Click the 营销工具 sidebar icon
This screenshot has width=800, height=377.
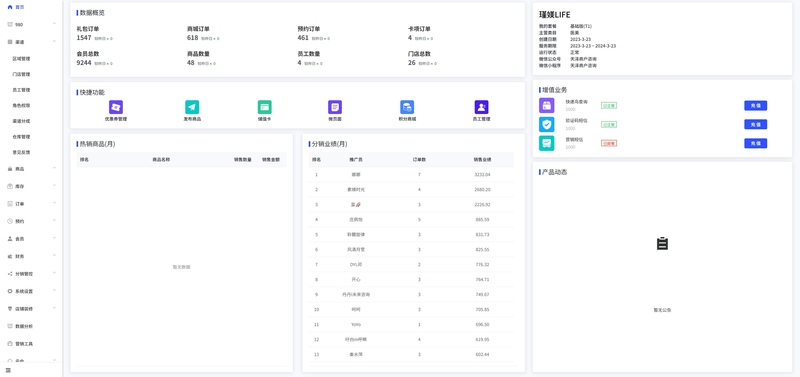click(x=10, y=344)
